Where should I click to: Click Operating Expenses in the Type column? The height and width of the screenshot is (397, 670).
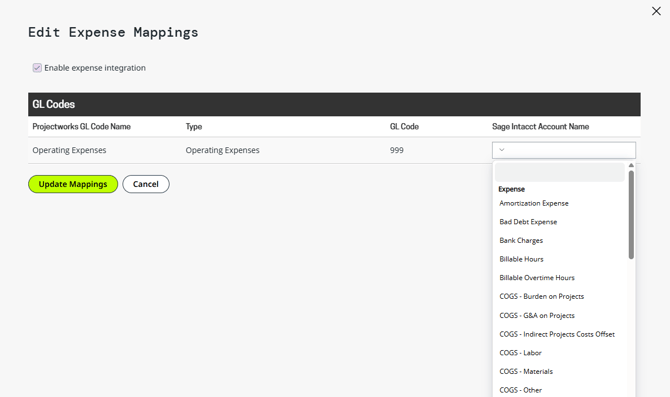[x=222, y=150]
